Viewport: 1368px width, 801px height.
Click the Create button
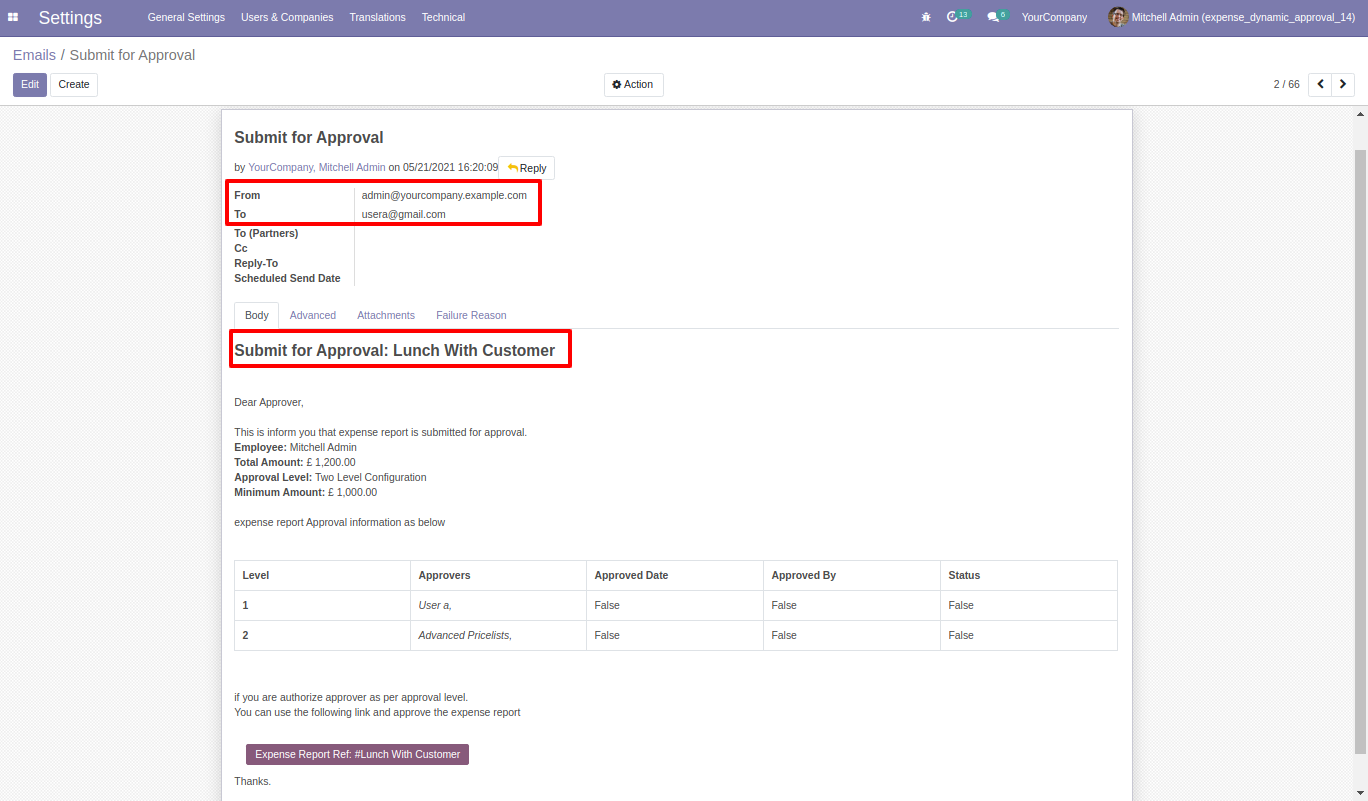(74, 85)
